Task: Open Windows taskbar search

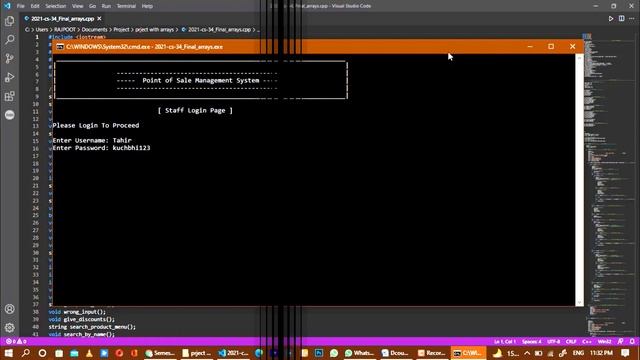Action: 25,353
